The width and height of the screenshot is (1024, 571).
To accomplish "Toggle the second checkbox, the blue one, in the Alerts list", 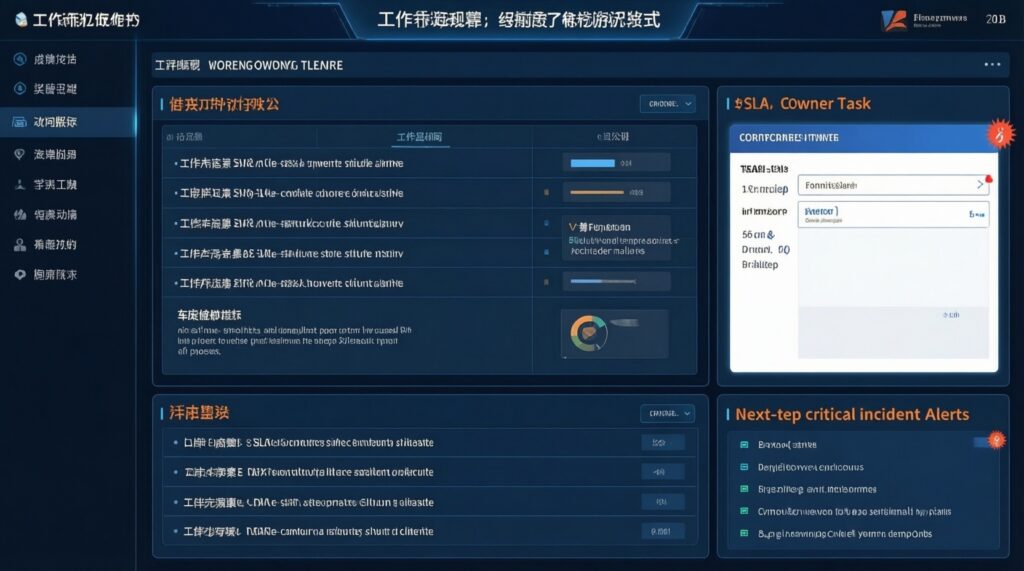I will [x=744, y=467].
